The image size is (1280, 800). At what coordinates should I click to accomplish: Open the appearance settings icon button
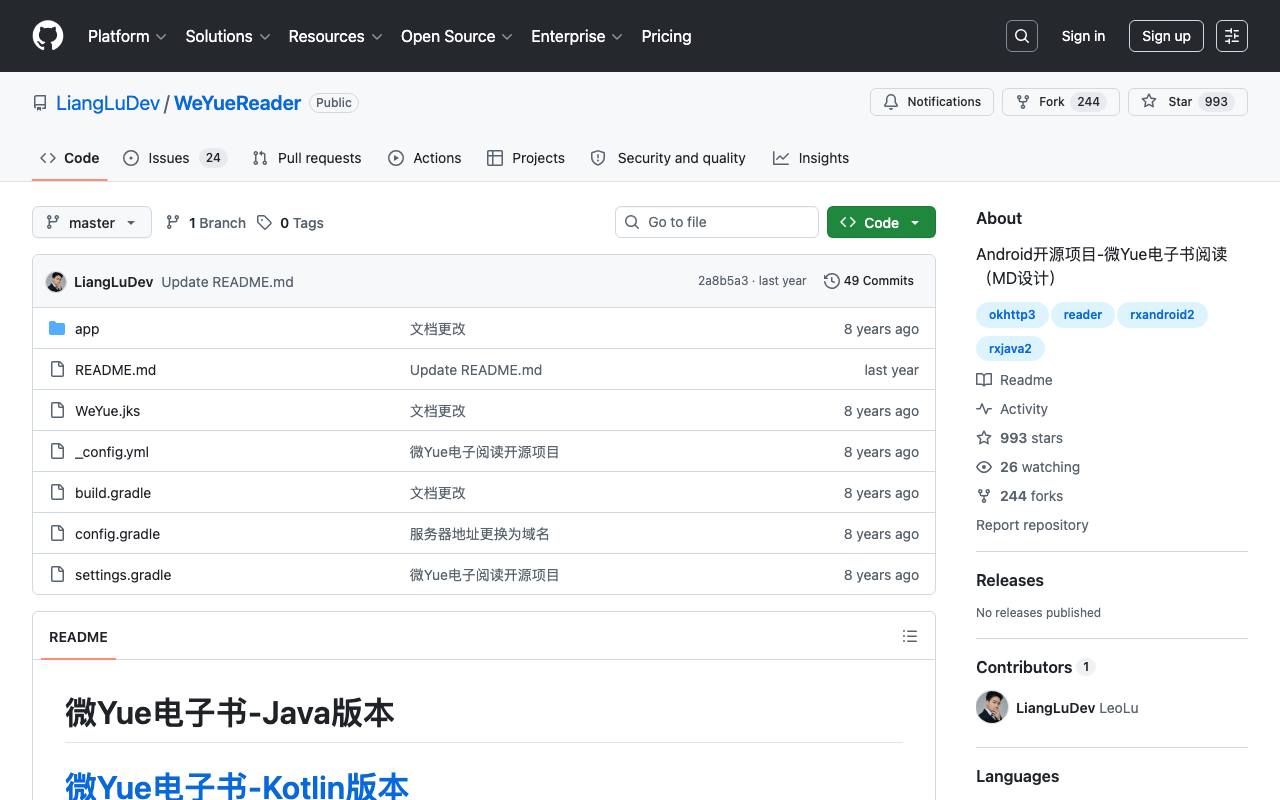(x=1232, y=36)
